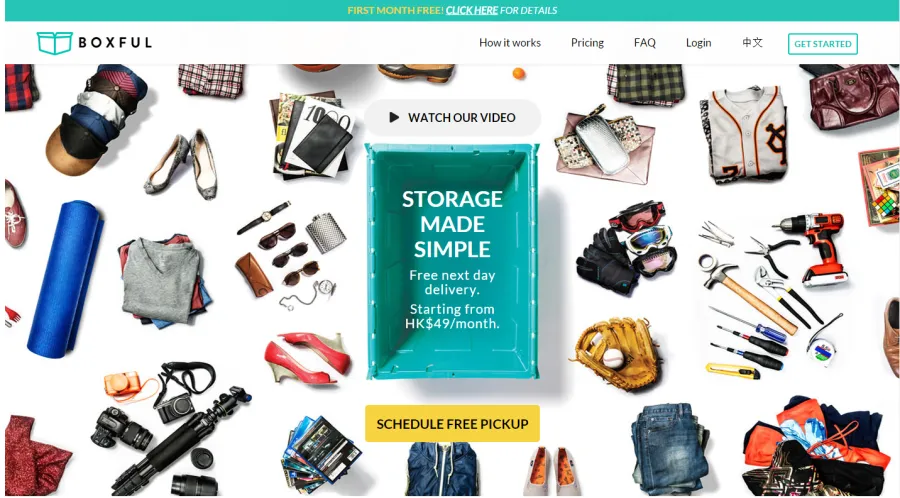Click the teal storage box image
900x498 pixels.
click(x=452, y=261)
